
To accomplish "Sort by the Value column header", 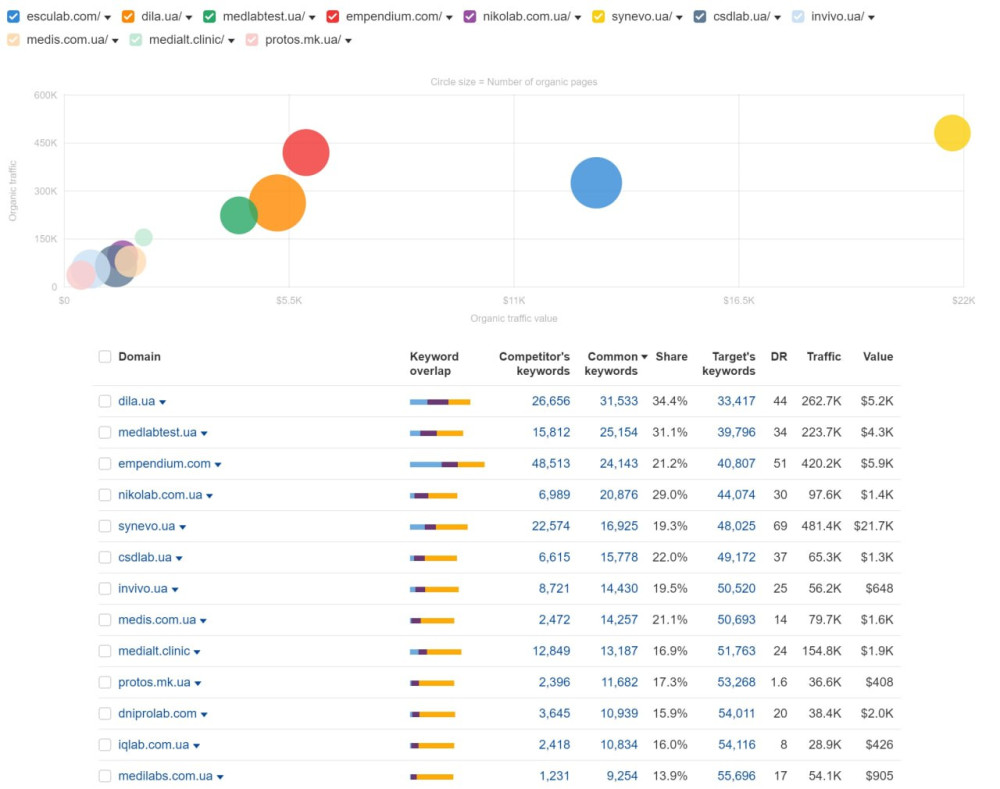I will [x=878, y=357].
